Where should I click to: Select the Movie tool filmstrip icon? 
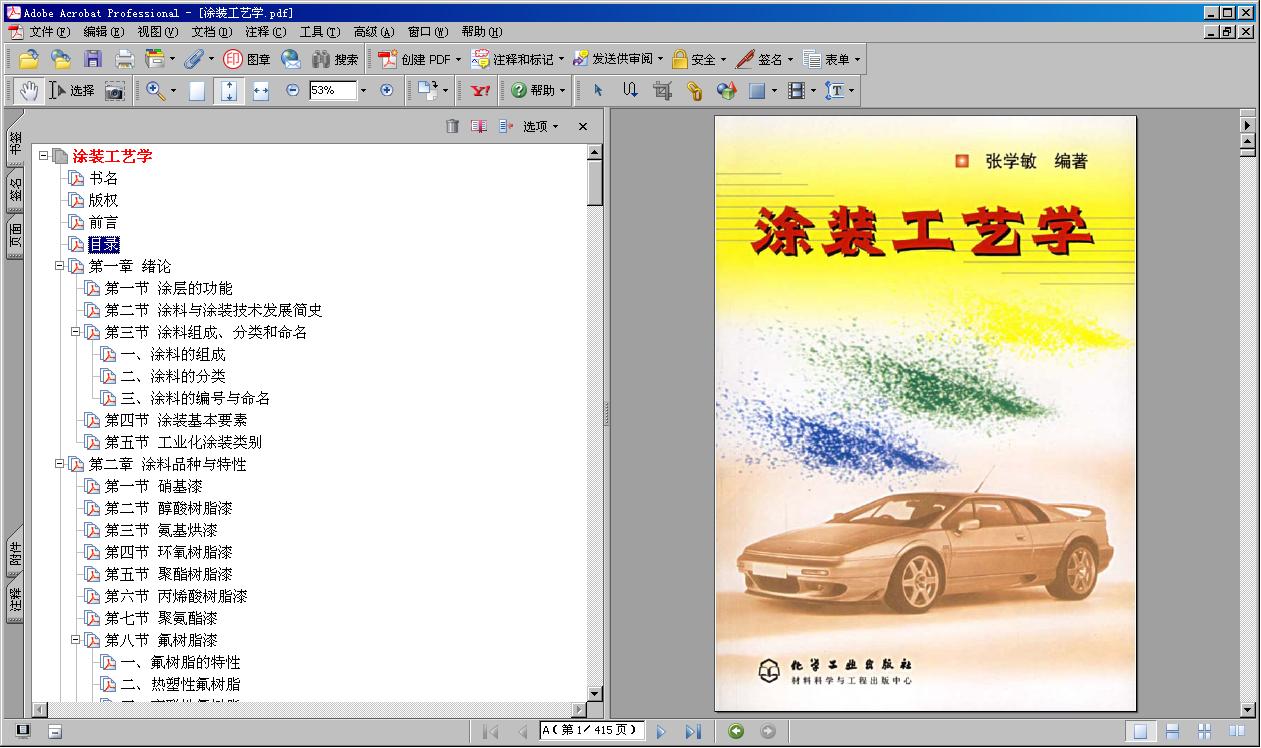[796, 90]
